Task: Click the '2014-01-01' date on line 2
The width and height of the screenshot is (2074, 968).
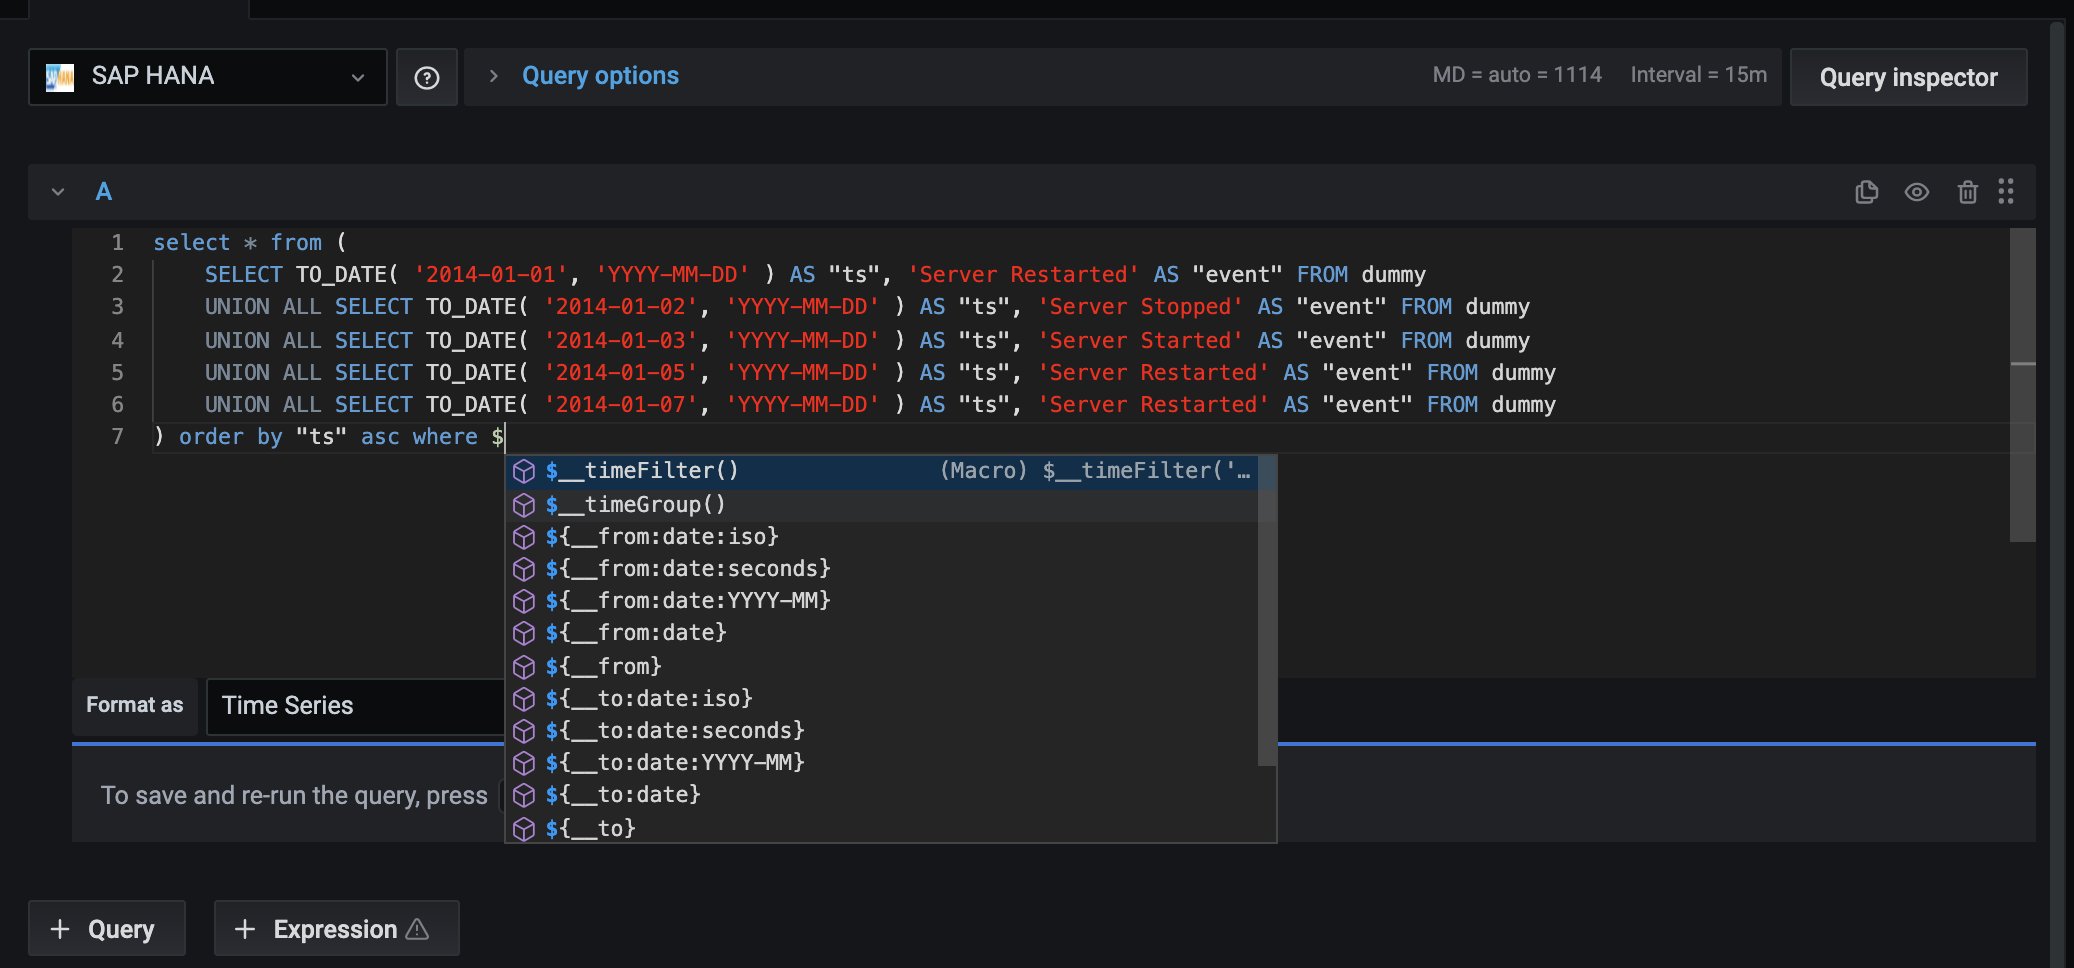Action: tap(490, 275)
